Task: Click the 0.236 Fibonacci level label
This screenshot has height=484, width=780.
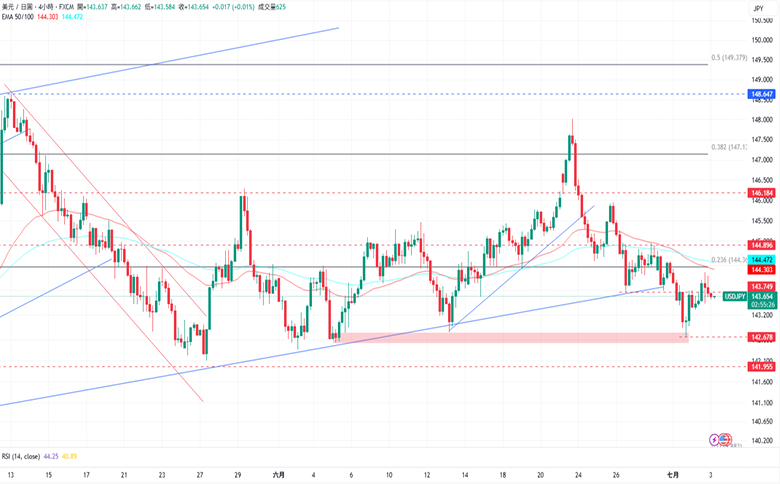Action: [x=729, y=260]
